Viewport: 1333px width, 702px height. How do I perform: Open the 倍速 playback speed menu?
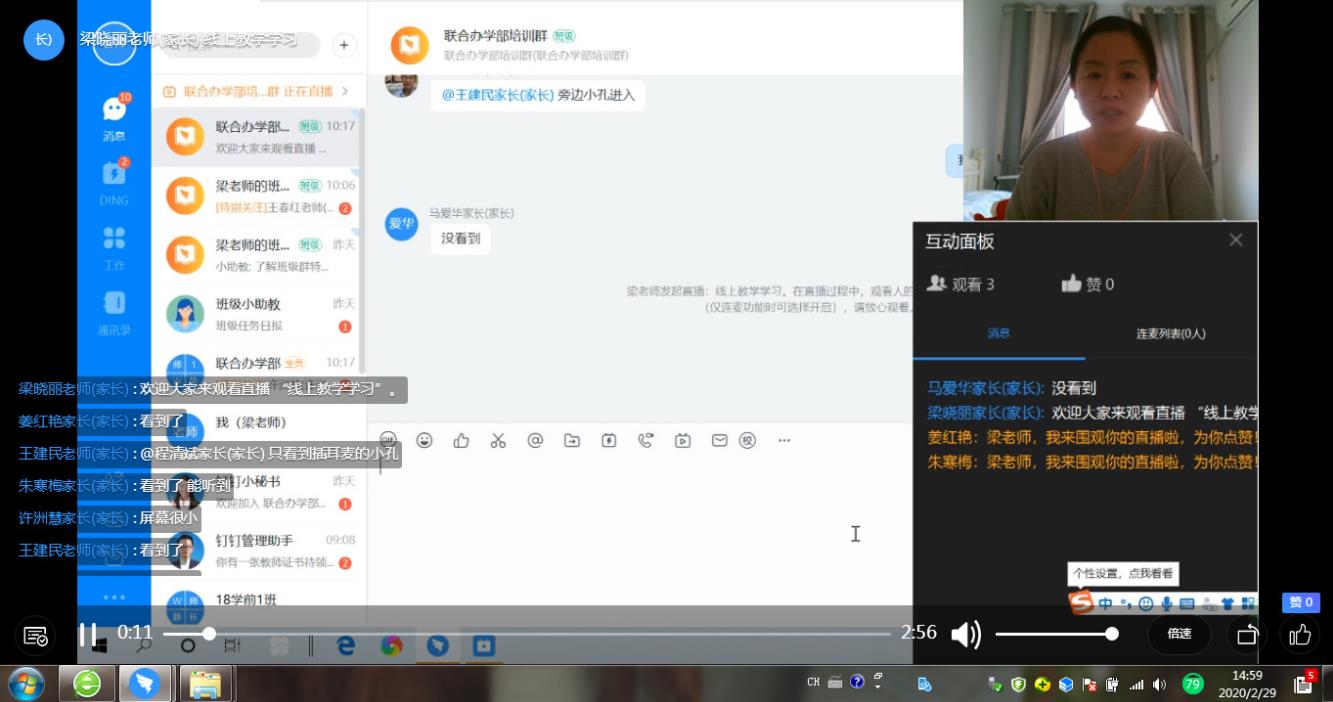coord(1179,634)
